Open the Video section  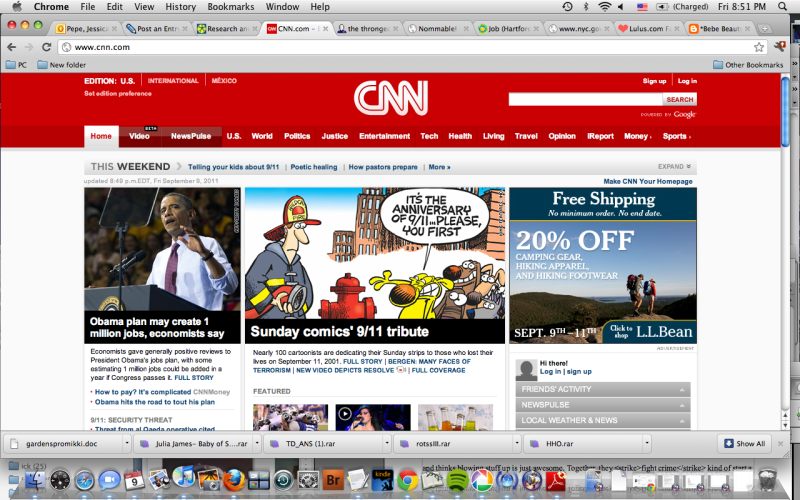139,136
